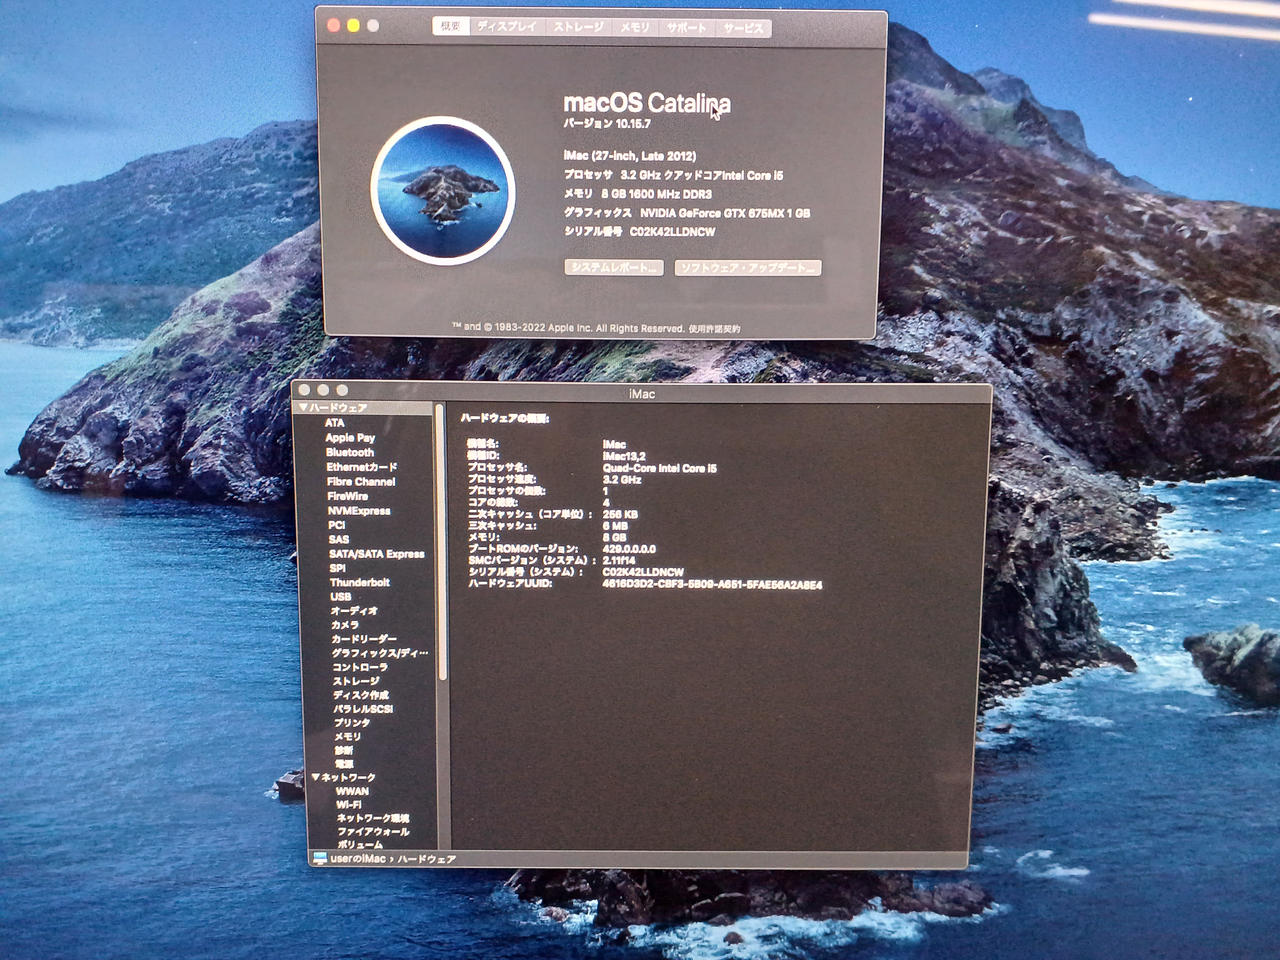
Task: Click the システムレポート button
Action: [614, 268]
